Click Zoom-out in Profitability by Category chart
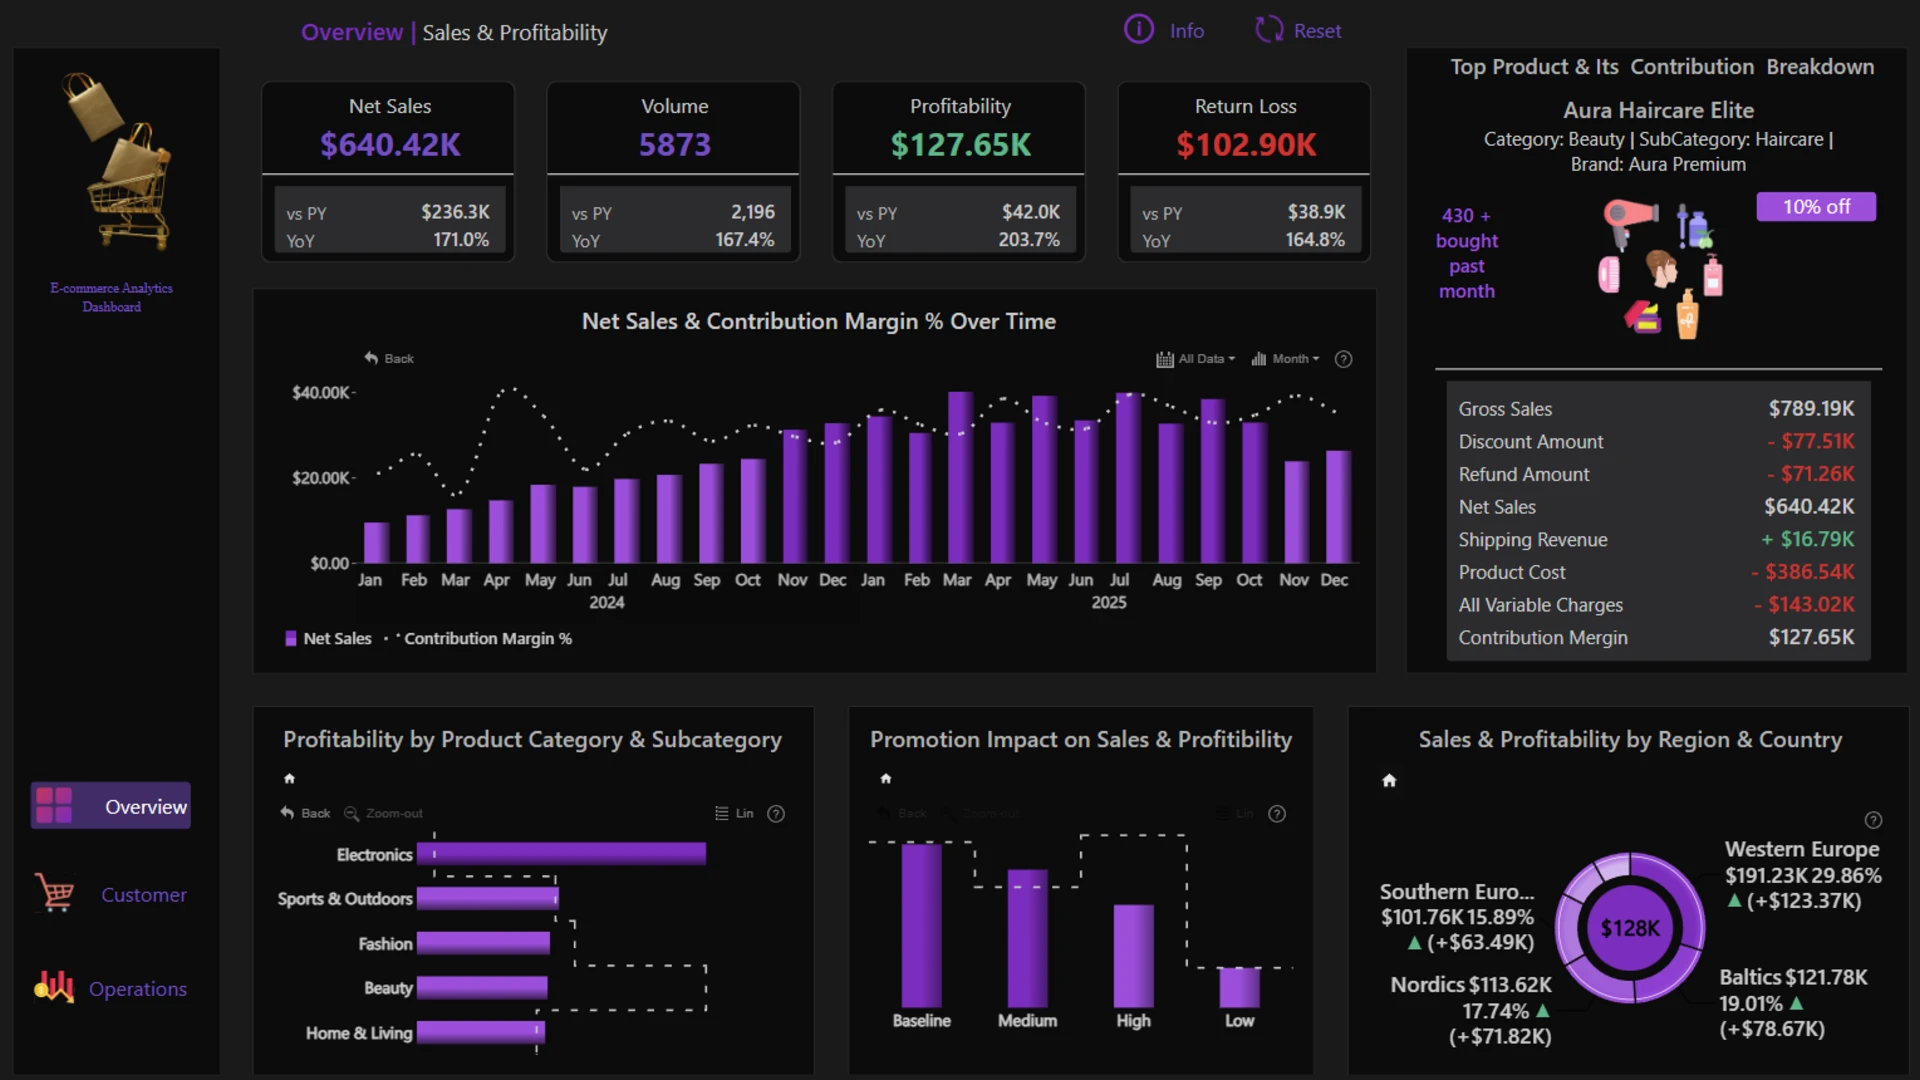This screenshot has width=1920, height=1080. (383, 813)
